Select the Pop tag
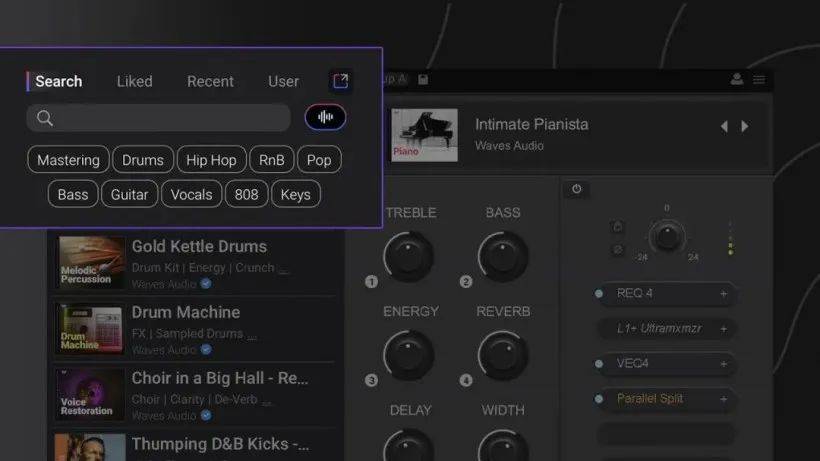 tap(319, 159)
